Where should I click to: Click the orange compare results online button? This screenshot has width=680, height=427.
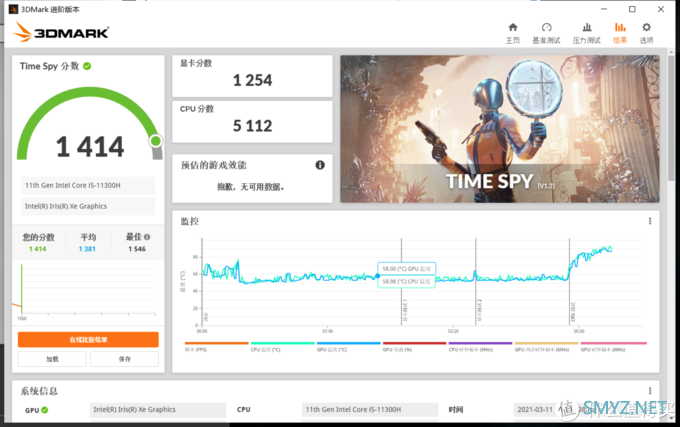(x=88, y=339)
